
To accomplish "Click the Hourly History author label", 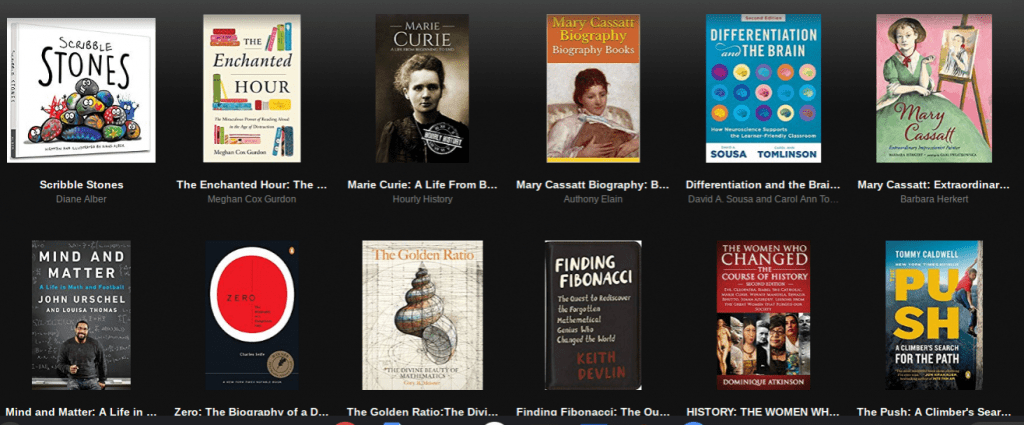I will click(x=423, y=199).
